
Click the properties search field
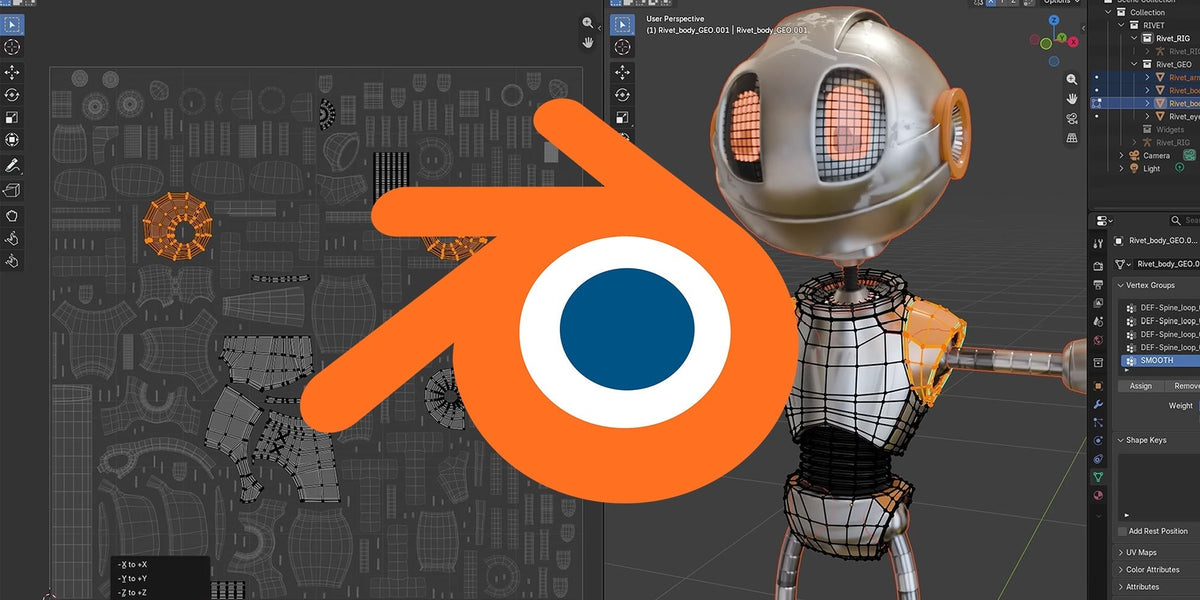click(1186, 220)
